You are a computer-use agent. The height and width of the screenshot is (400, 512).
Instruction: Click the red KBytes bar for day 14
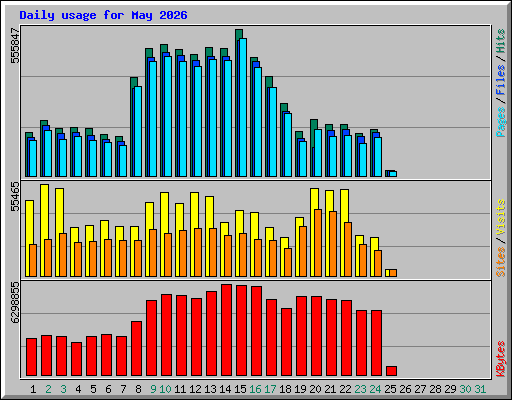tap(226, 330)
